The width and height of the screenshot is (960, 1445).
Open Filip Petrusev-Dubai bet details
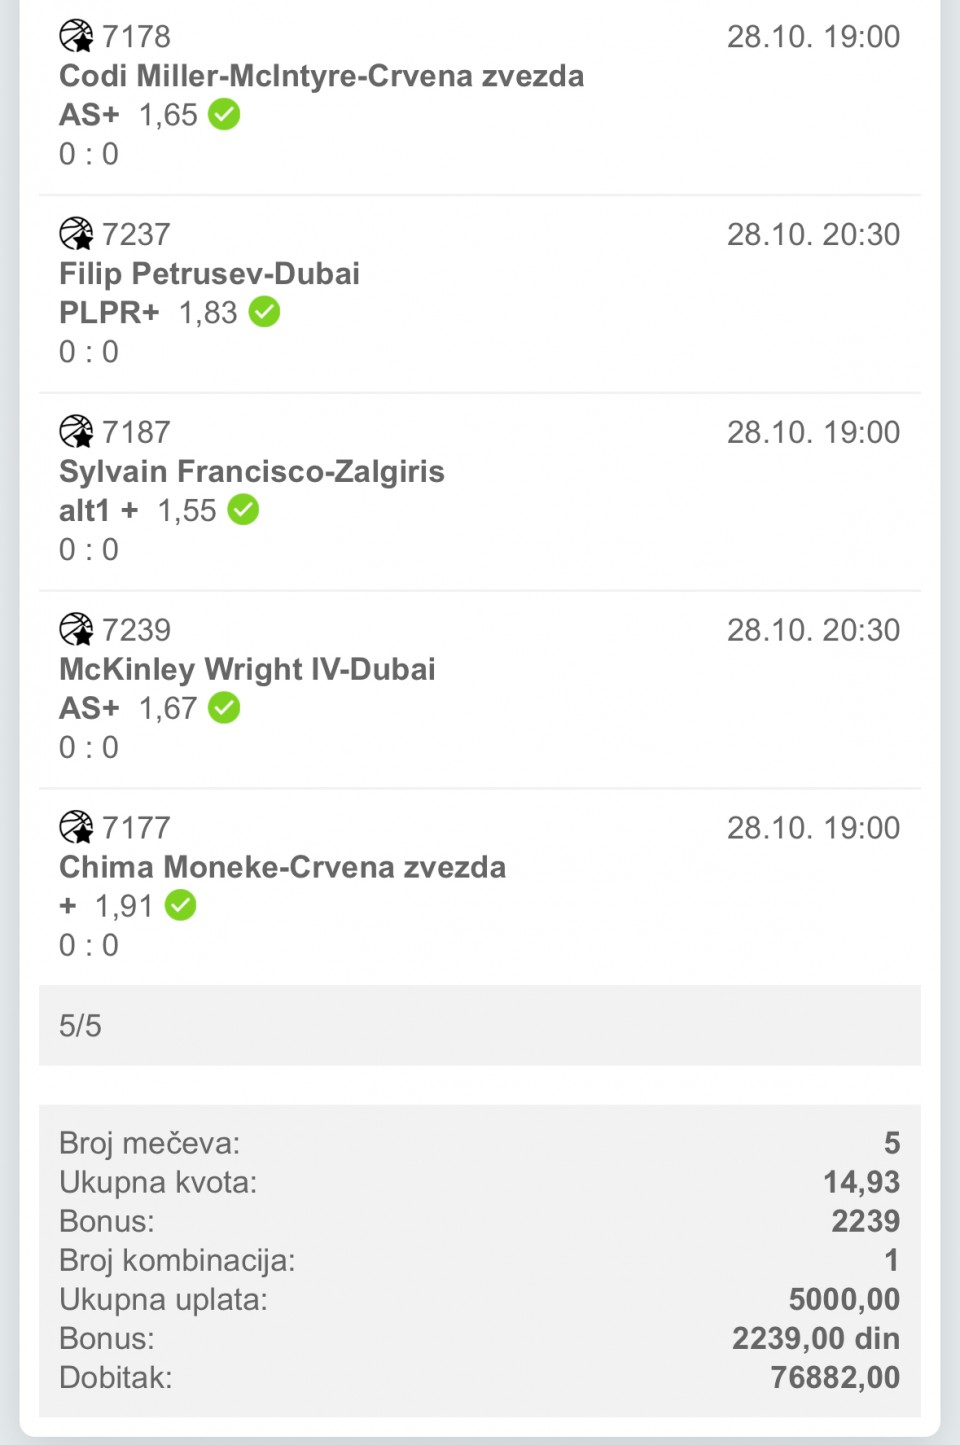[209, 274]
